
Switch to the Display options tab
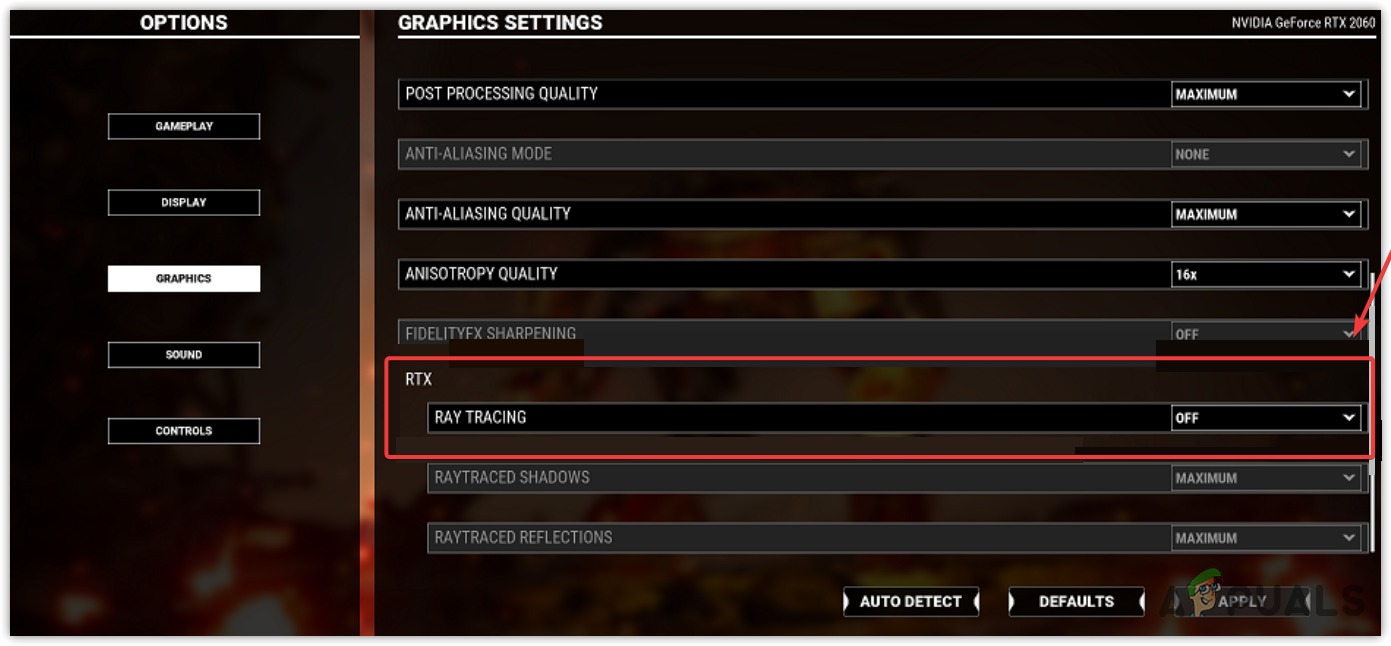[x=184, y=202]
